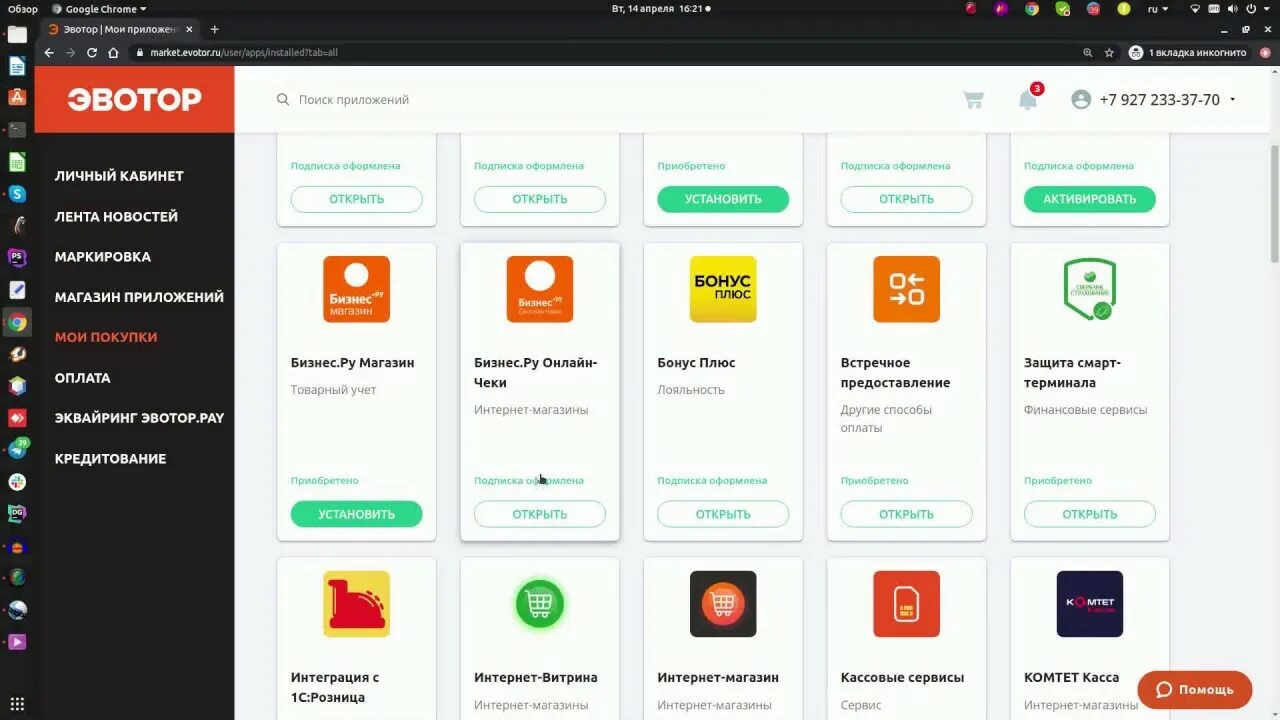Click the Бизнес.Ру Магазин app icon
This screenshot has width=1280, height=720.
[x=356, y=289]
